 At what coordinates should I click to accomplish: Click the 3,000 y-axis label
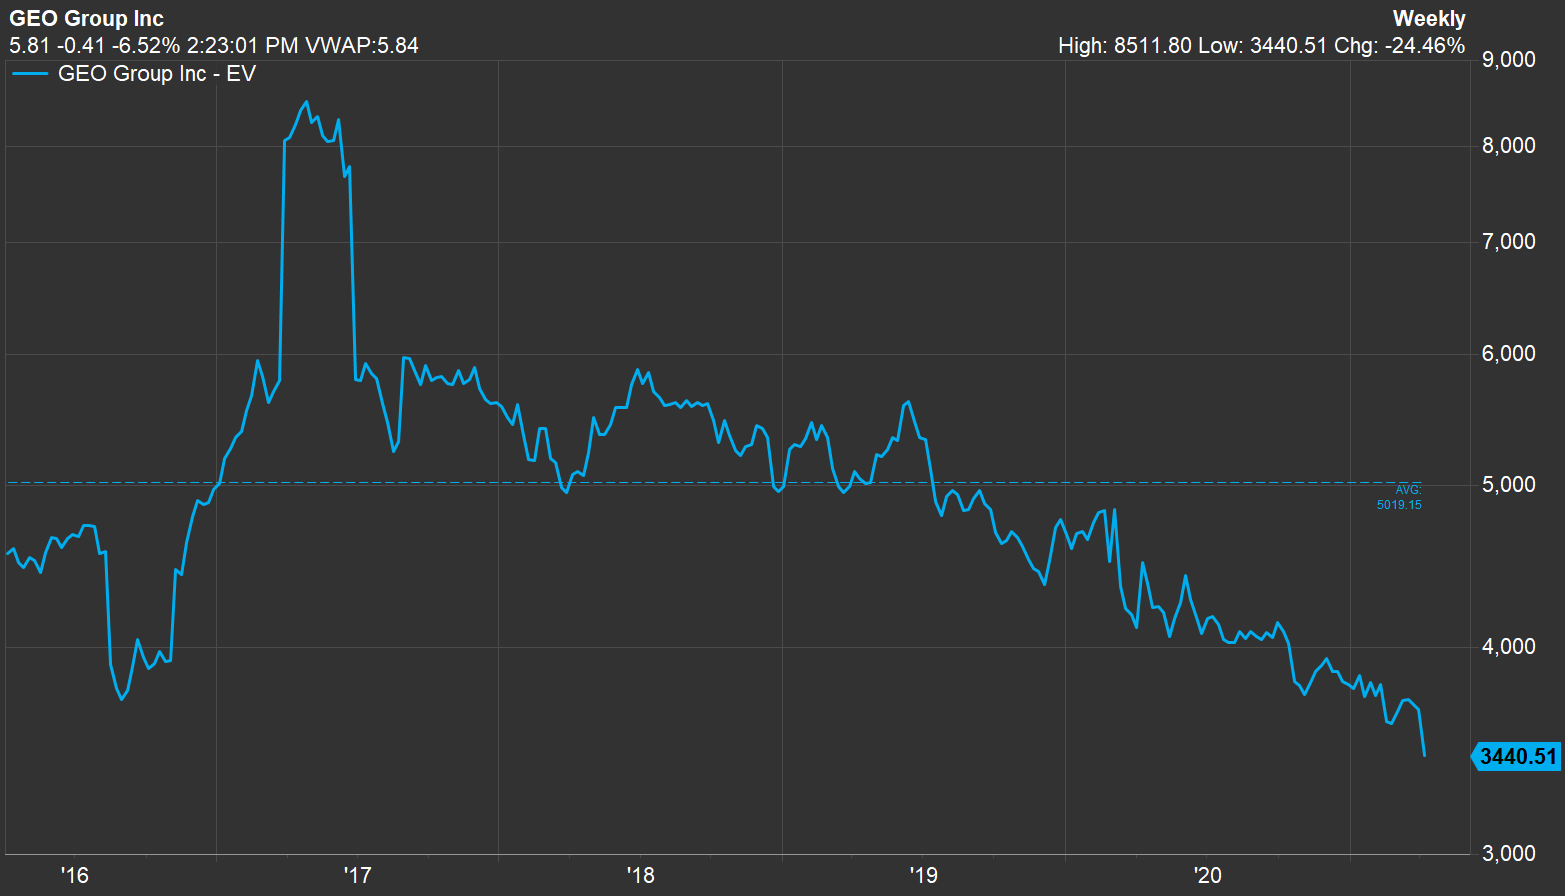(x=1508, y=853)
